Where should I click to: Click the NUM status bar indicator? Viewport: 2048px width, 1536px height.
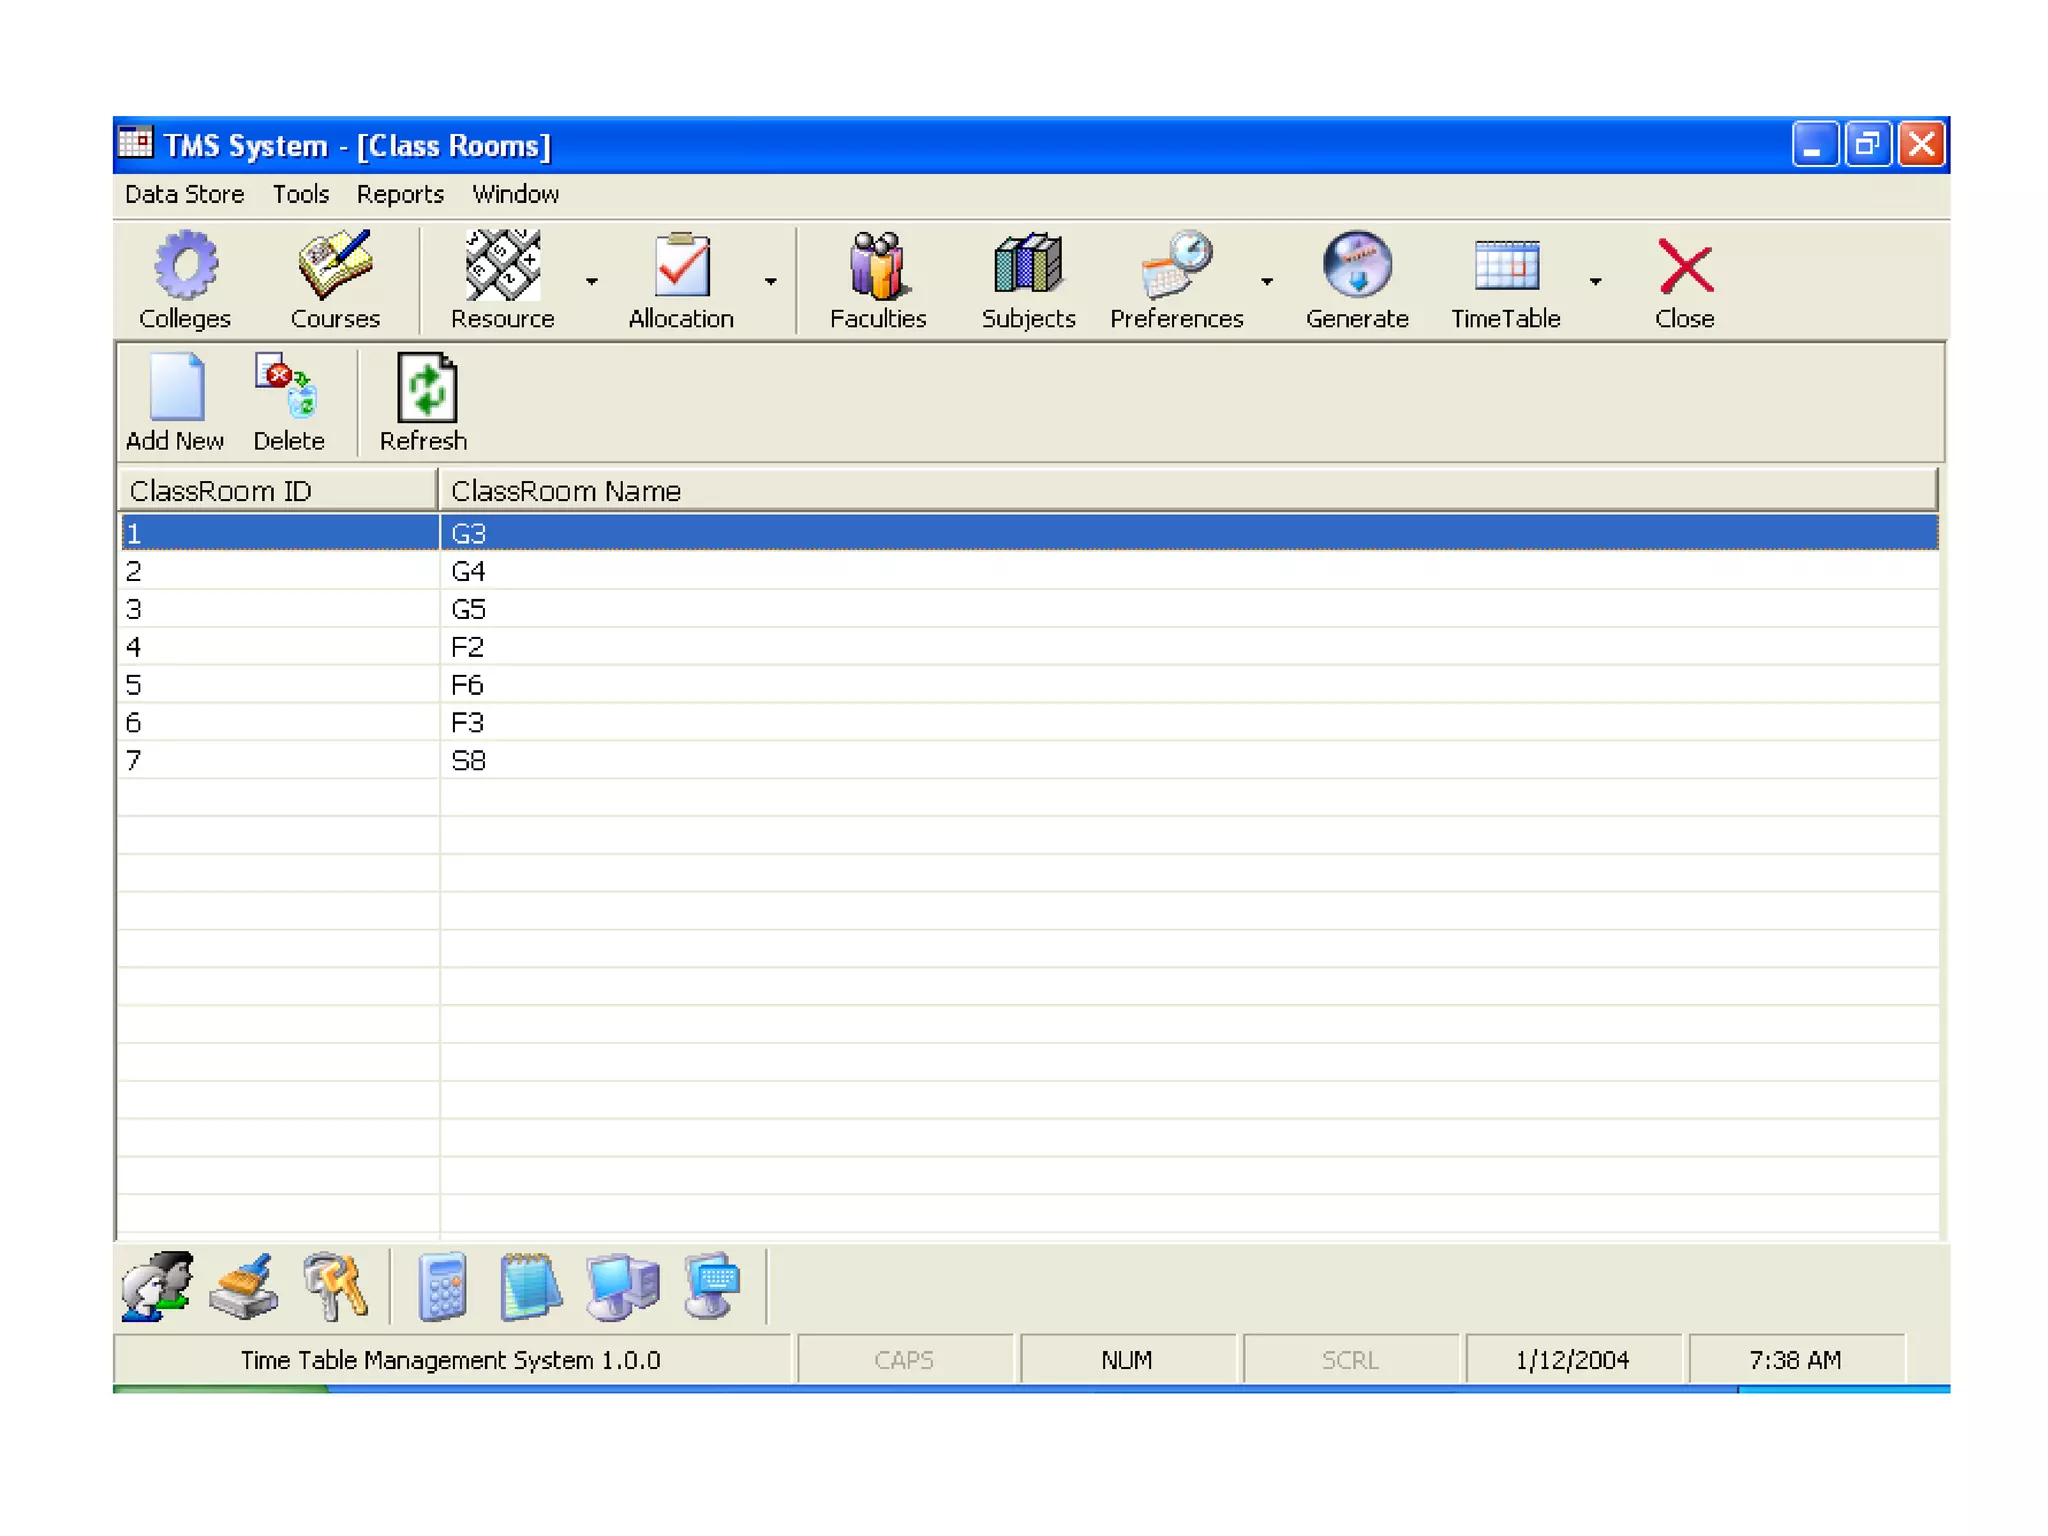click(1127, 1360)
